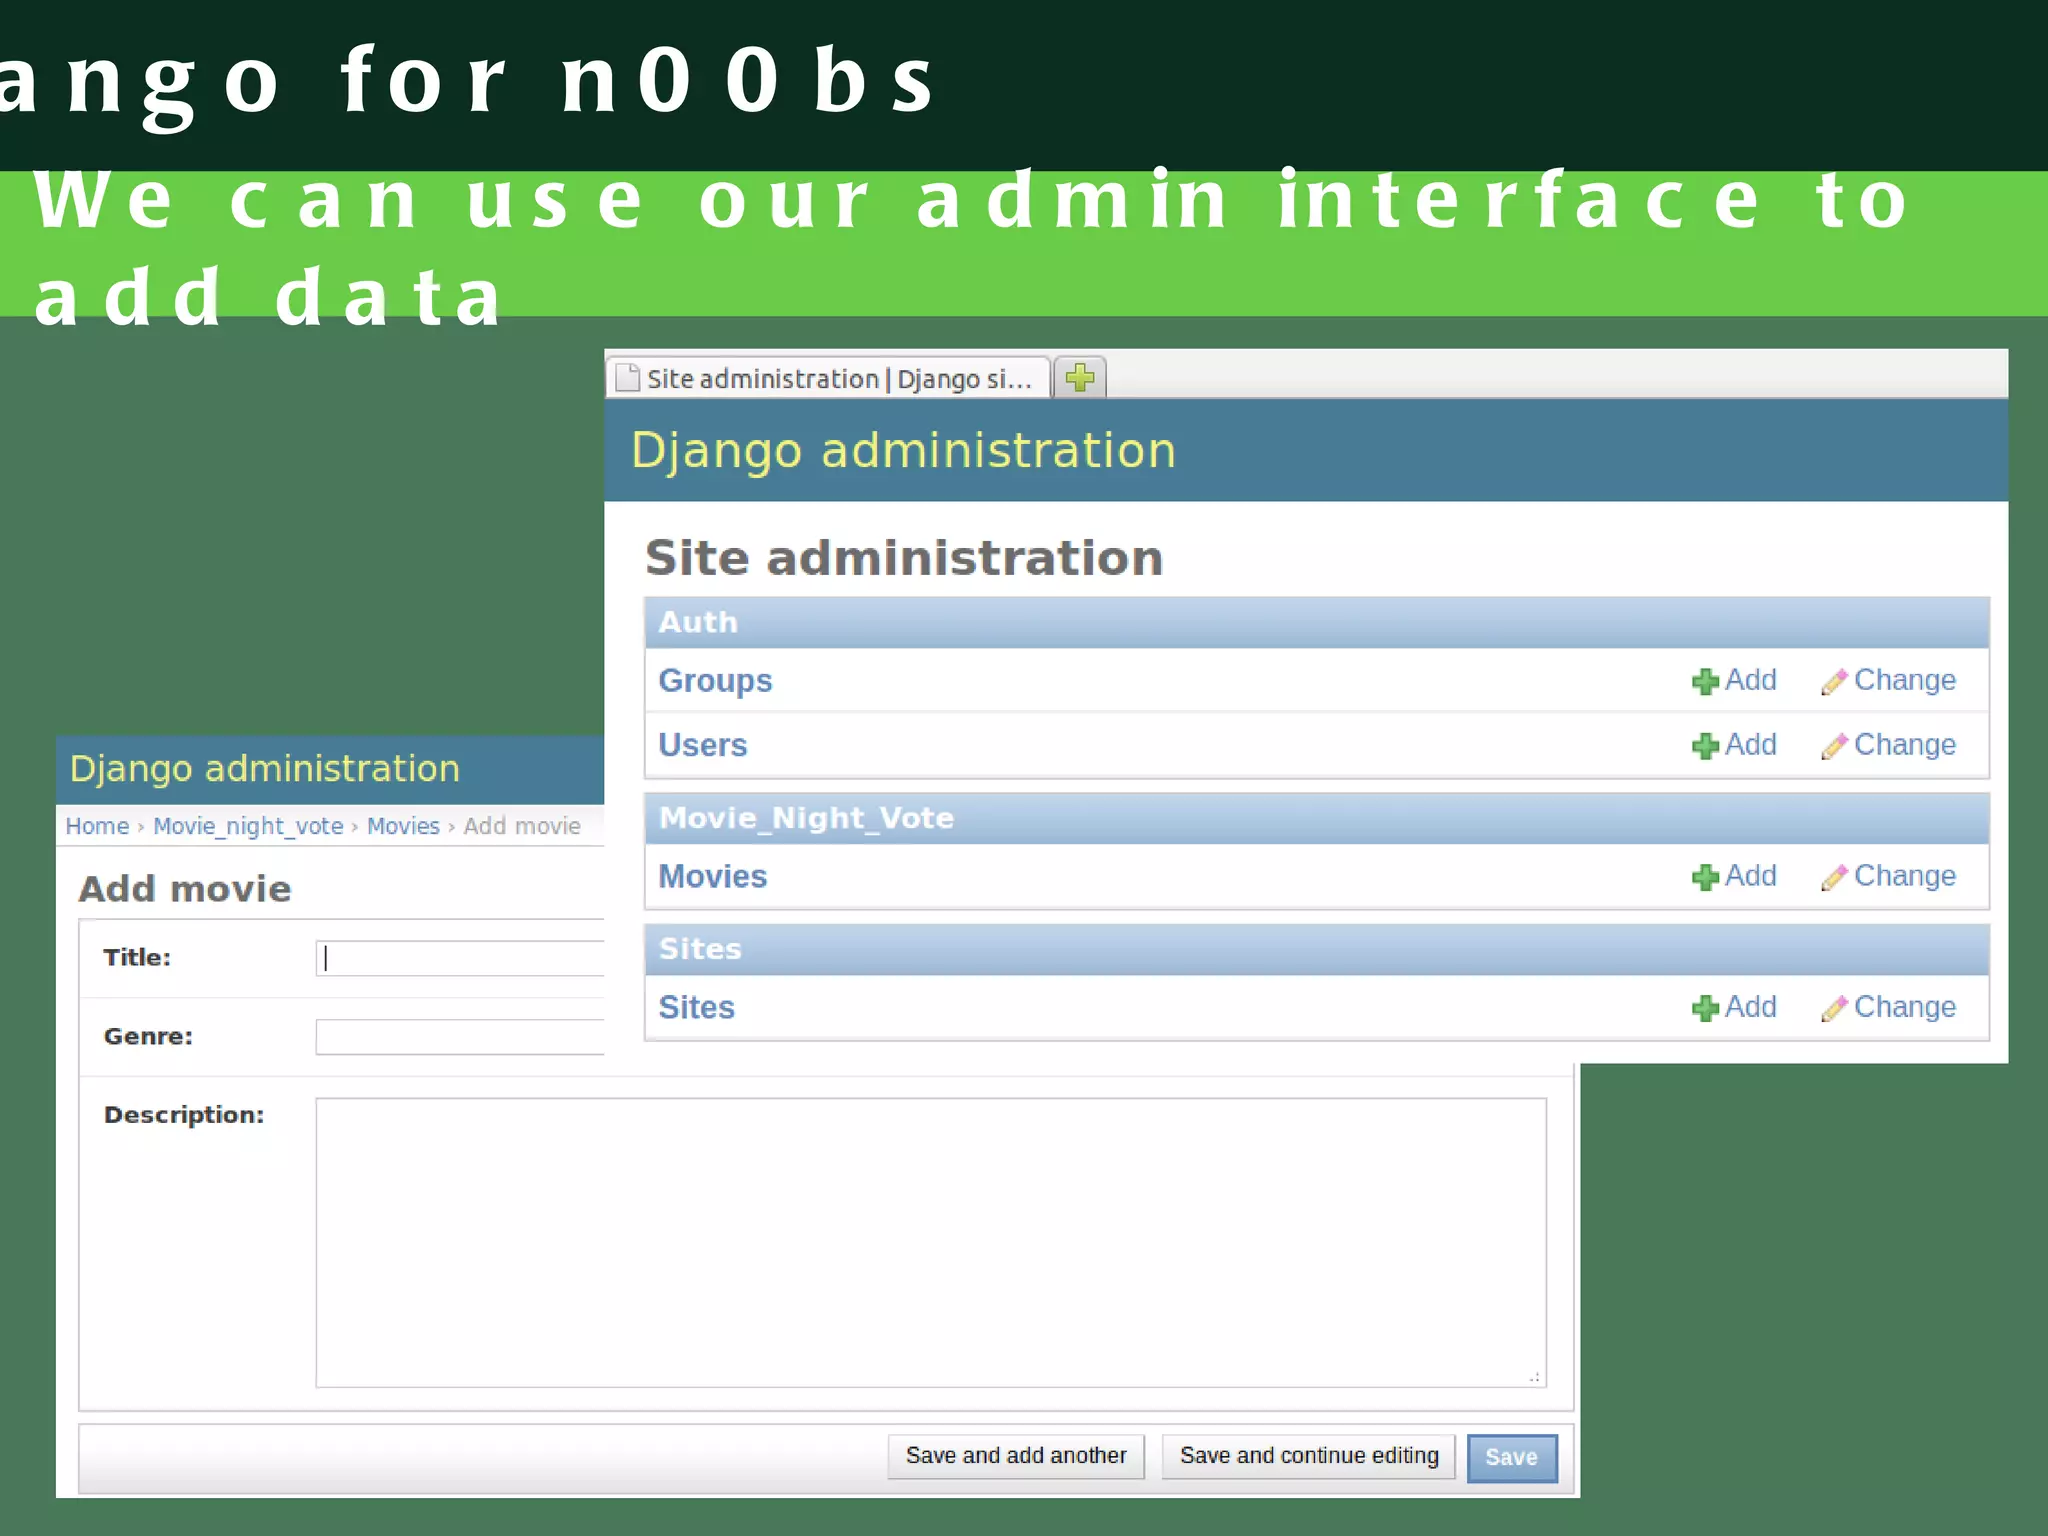This screenshot has height=1536, width=2048.
Task: Open the Sites model link
Action: coord(696,1008)
